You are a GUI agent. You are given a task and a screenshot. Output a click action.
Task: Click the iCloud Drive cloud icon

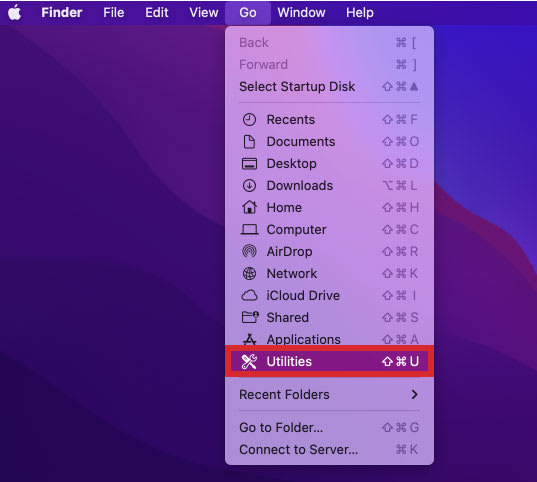pos(249,295)
